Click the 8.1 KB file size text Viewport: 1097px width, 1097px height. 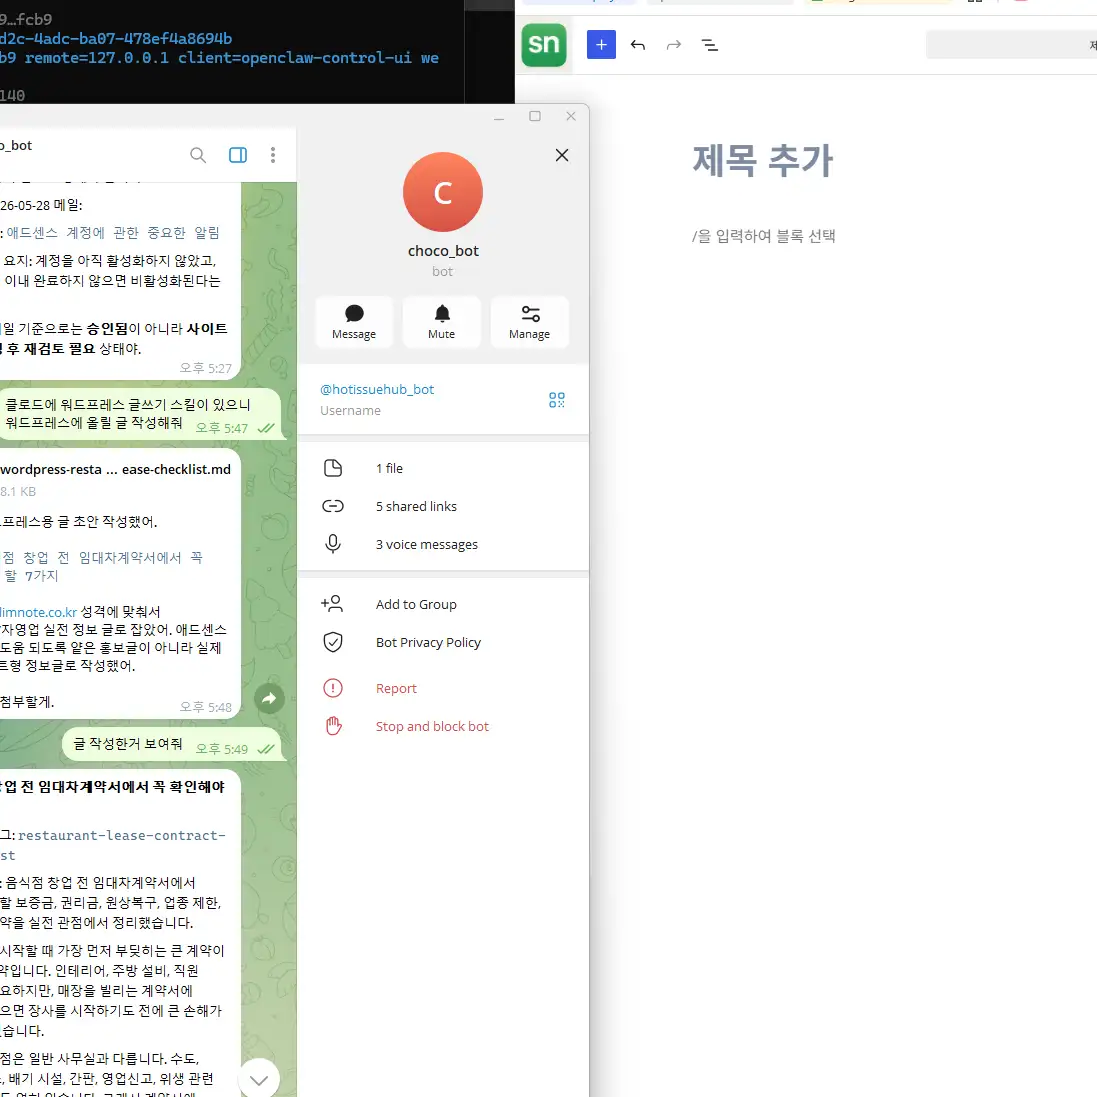pos(18,491)
